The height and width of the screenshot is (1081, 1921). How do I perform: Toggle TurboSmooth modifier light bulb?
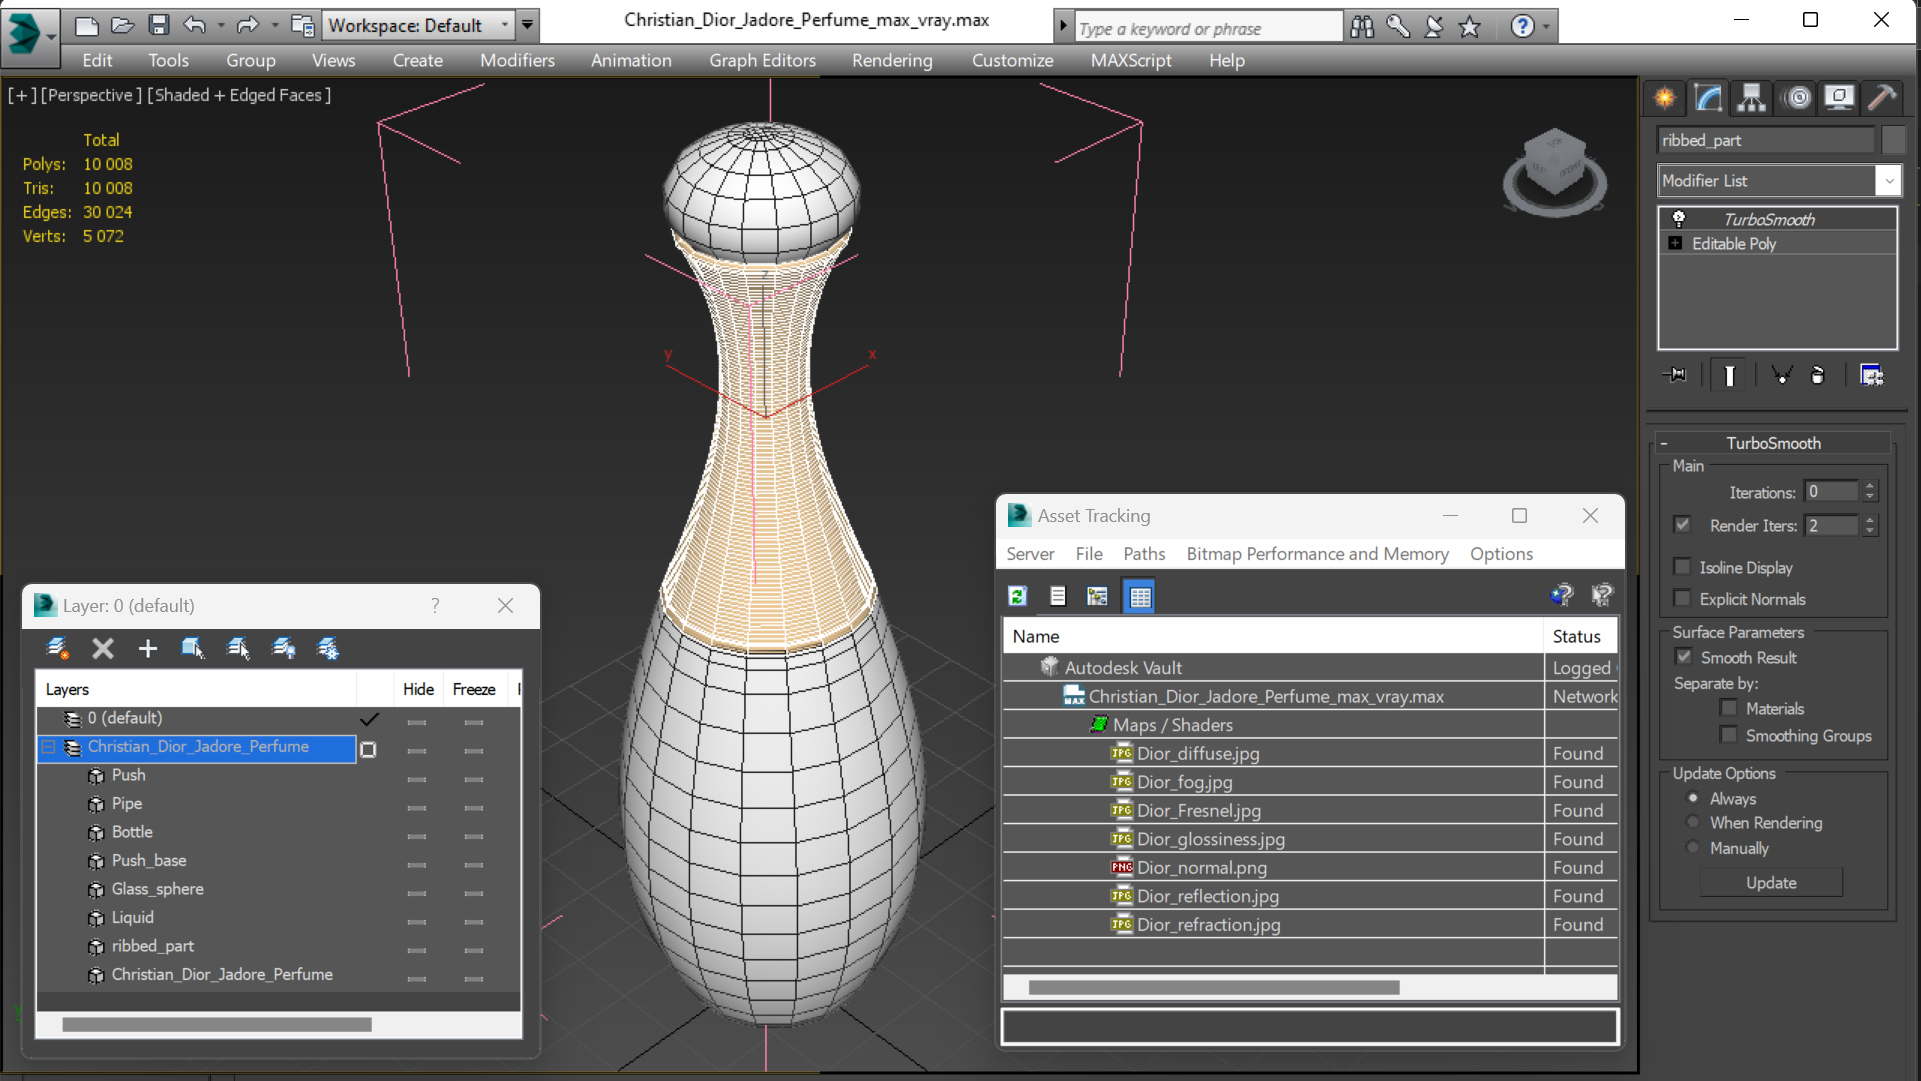(x=1679, y=219)
